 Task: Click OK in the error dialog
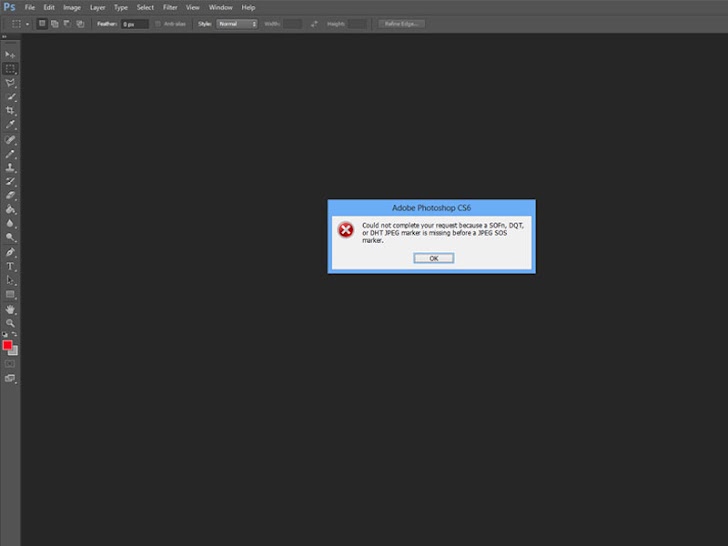434,259
